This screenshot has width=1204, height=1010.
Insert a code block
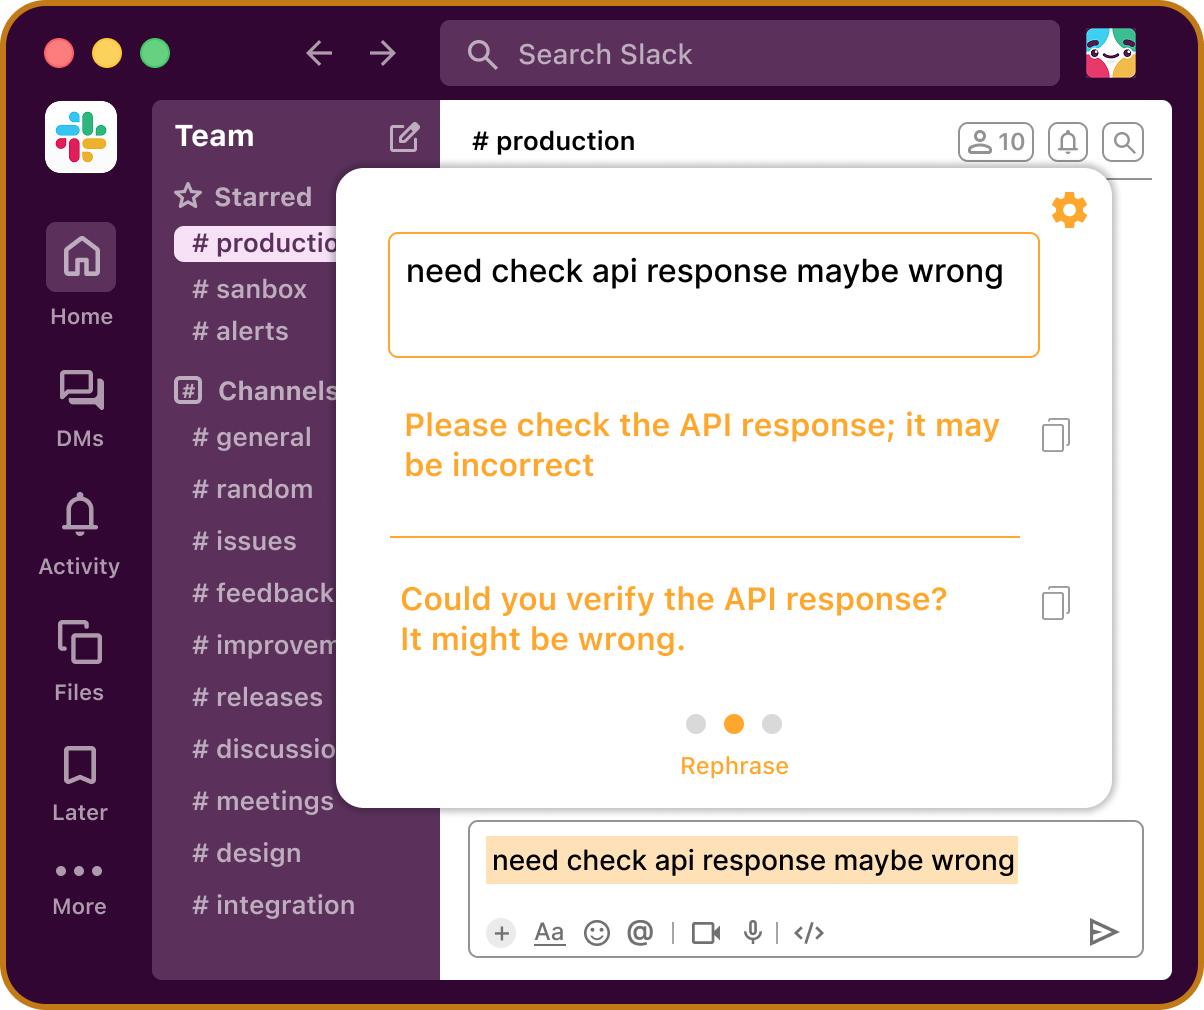coord(809,933)
